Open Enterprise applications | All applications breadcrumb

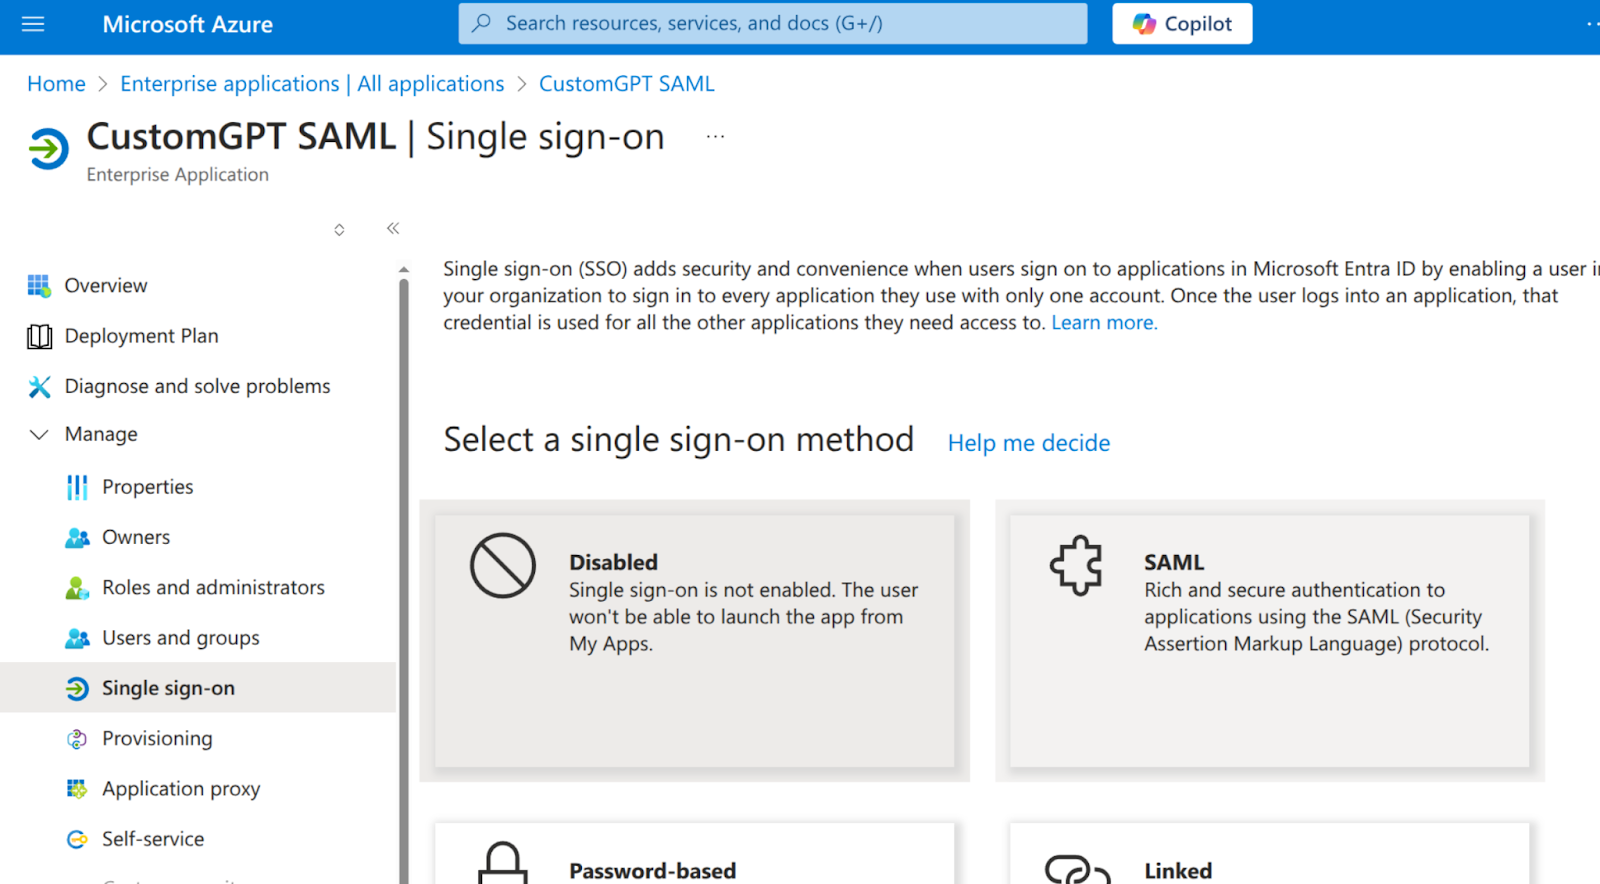[312, 84]
